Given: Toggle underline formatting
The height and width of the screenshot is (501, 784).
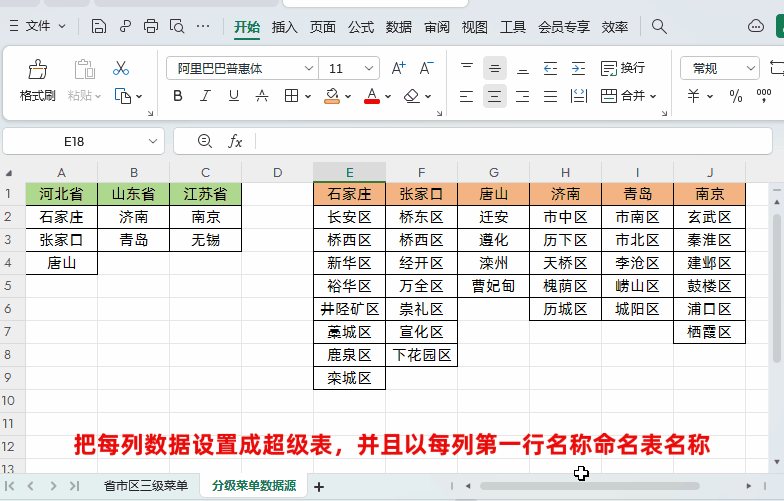Looking at the screenshot, I should 234,96.
